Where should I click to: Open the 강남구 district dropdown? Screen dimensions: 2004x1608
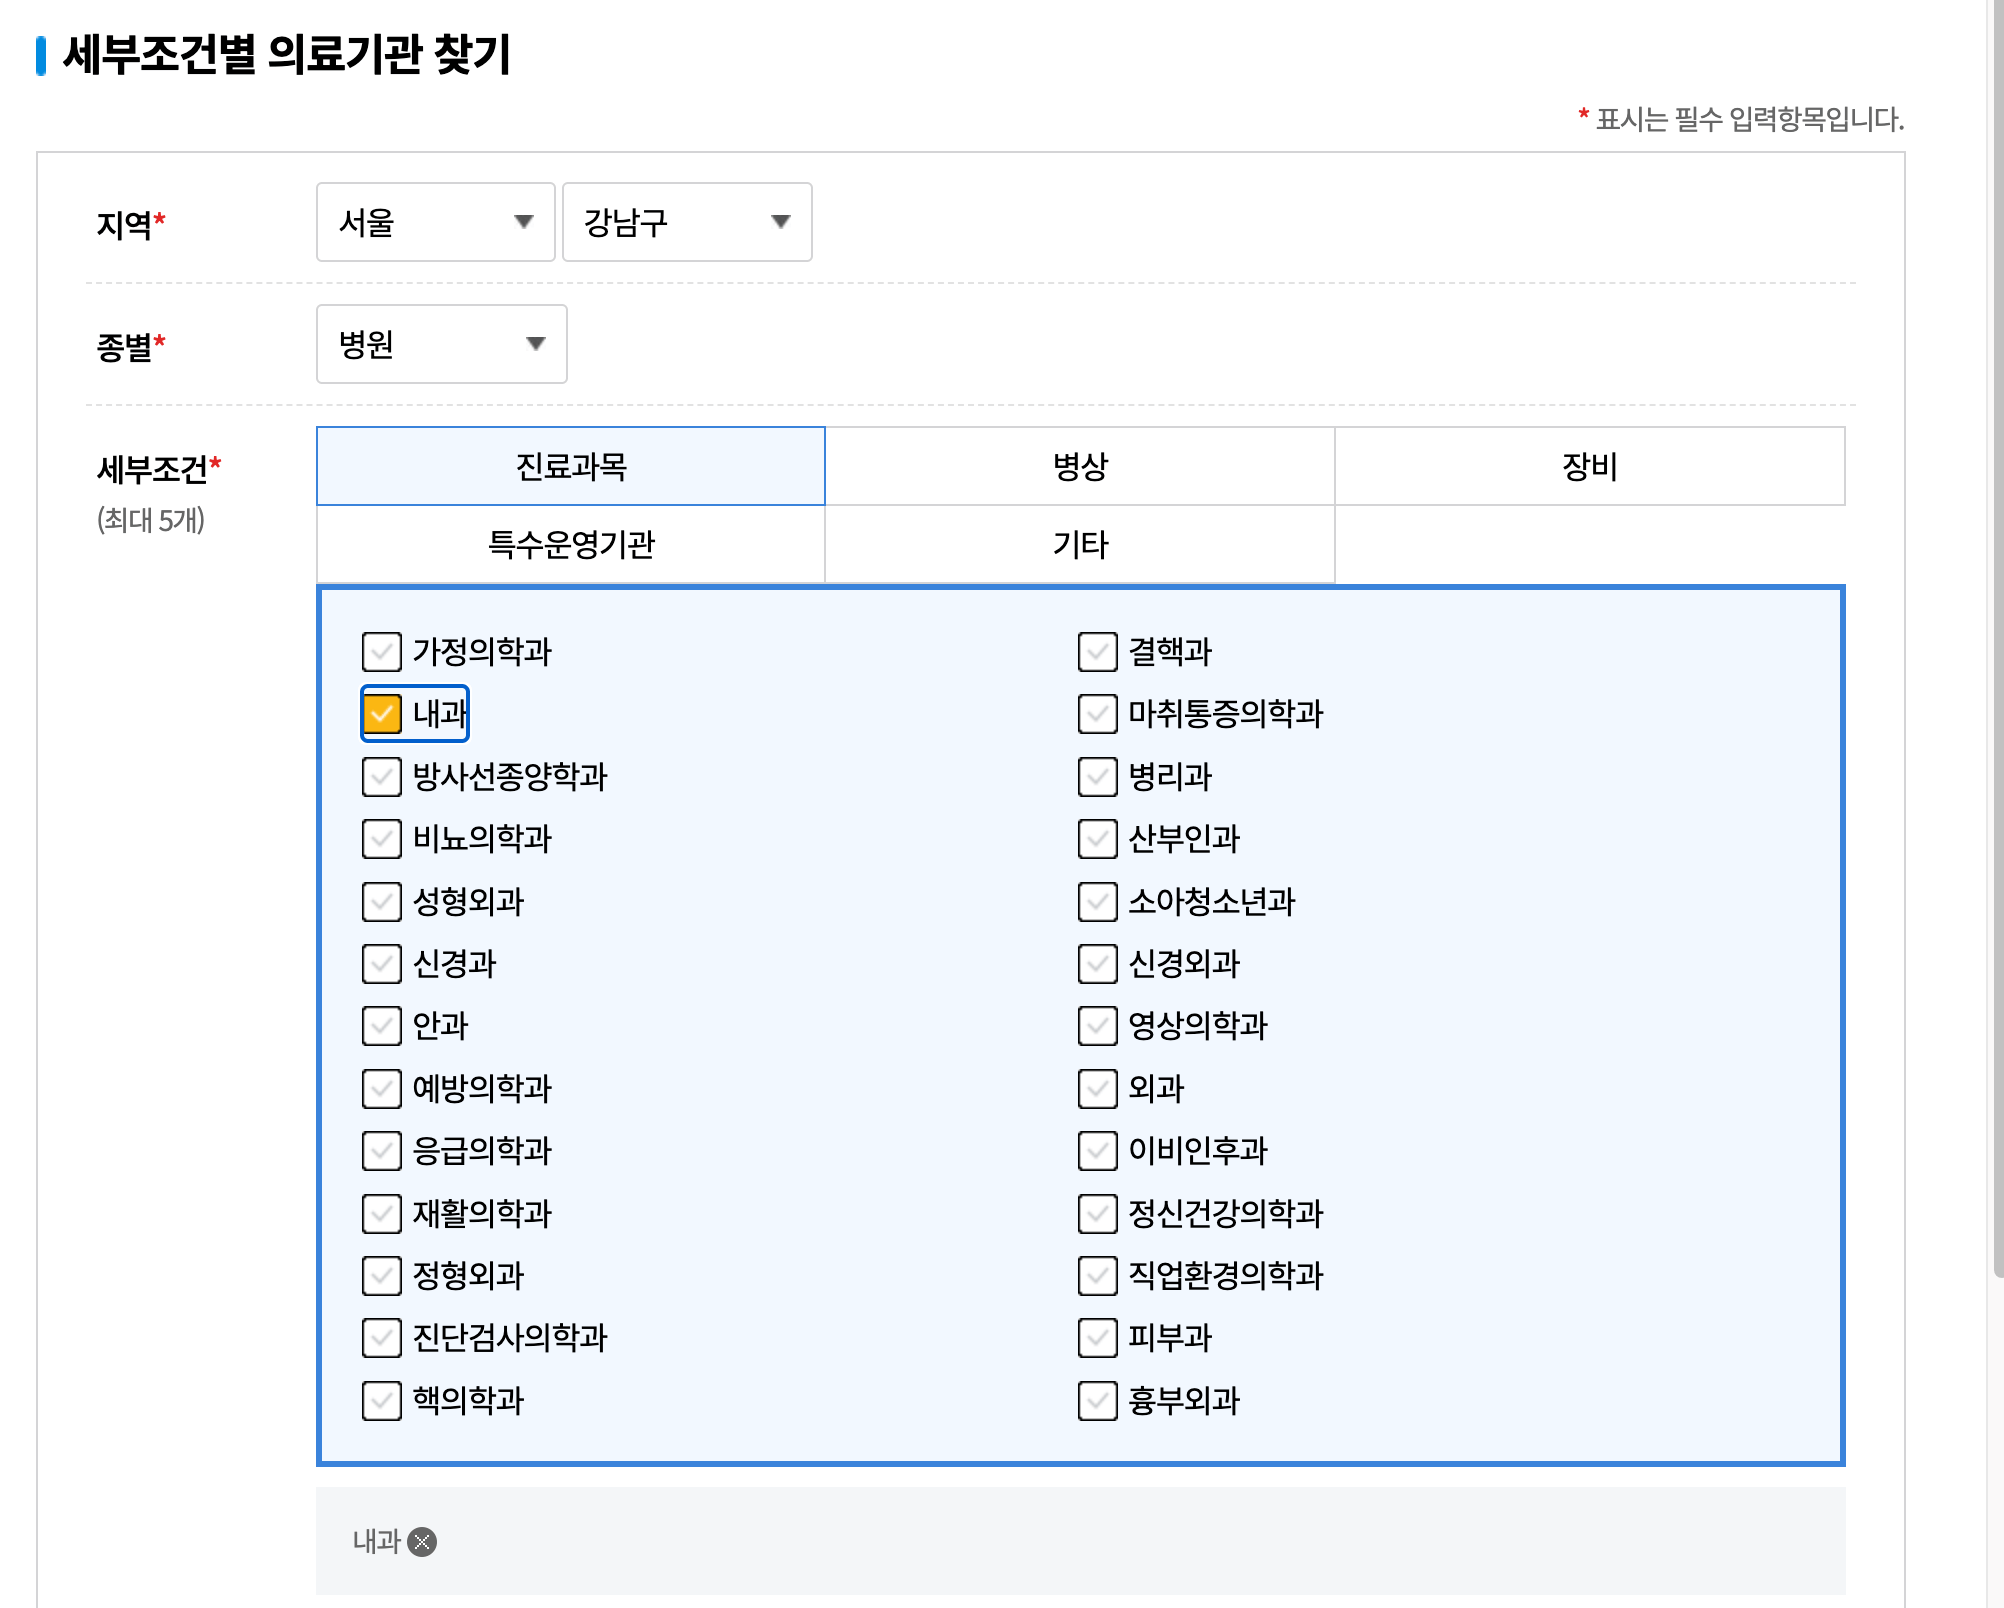click(686, 222)
